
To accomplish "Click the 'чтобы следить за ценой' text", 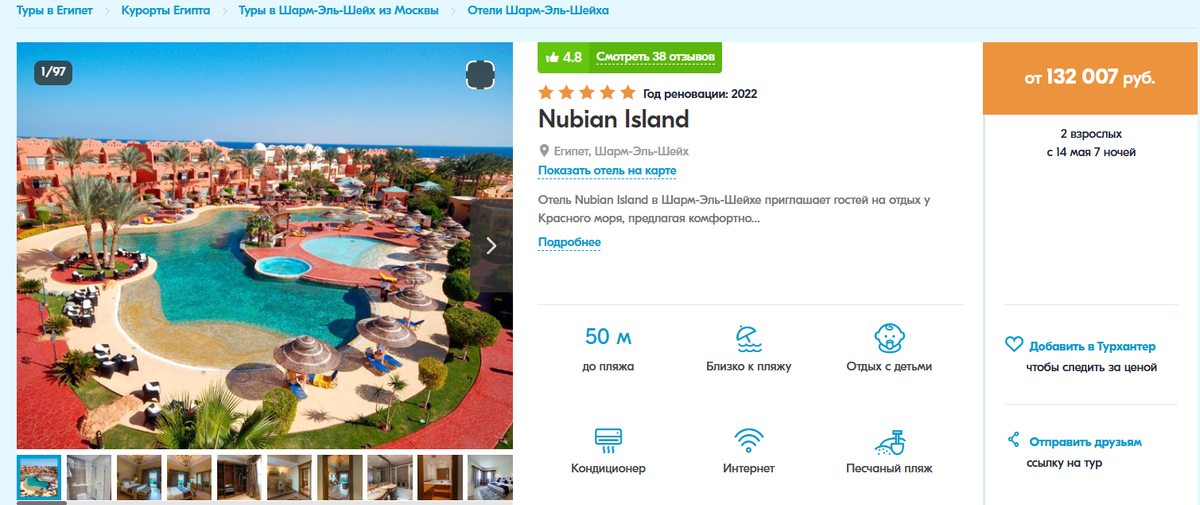I will [x=1091, y=368].
